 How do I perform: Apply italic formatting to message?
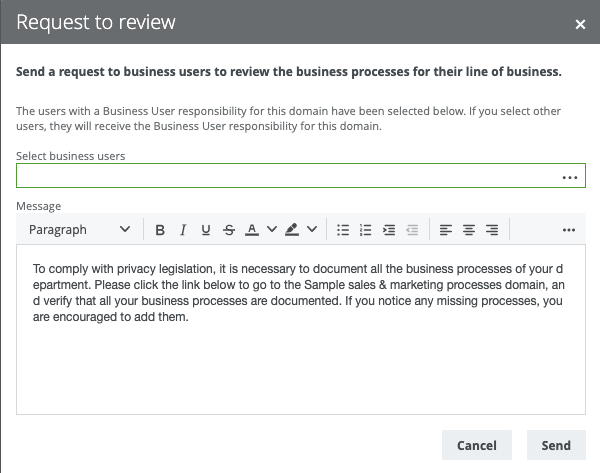click(183, 230)
